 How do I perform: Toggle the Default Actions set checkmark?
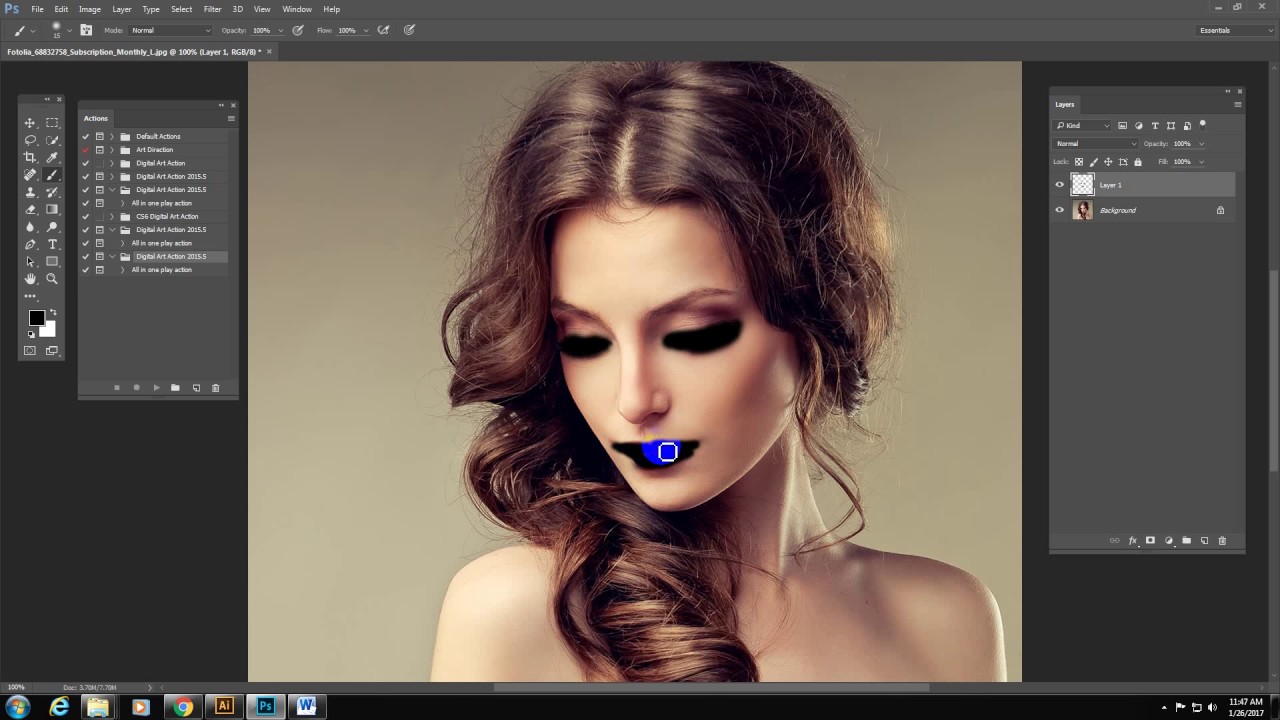[86, 136]
